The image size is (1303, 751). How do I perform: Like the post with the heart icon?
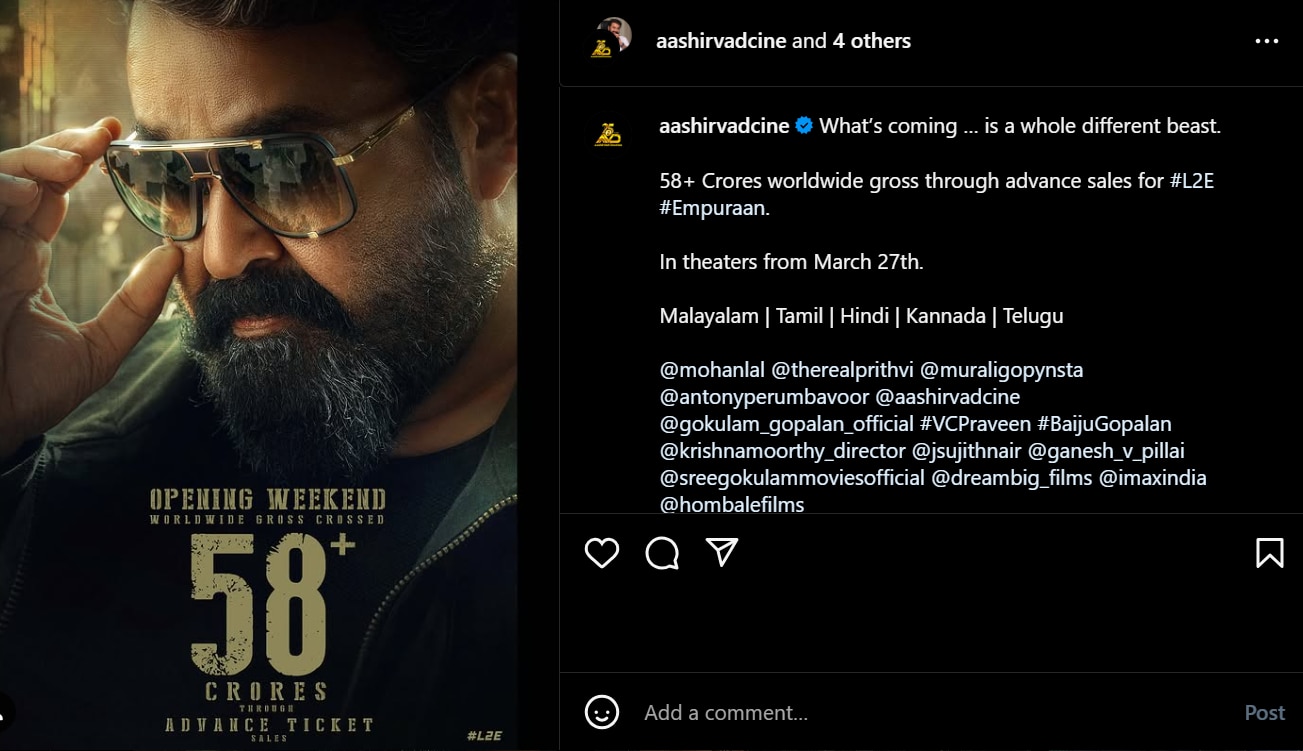[x=602, y=553]
